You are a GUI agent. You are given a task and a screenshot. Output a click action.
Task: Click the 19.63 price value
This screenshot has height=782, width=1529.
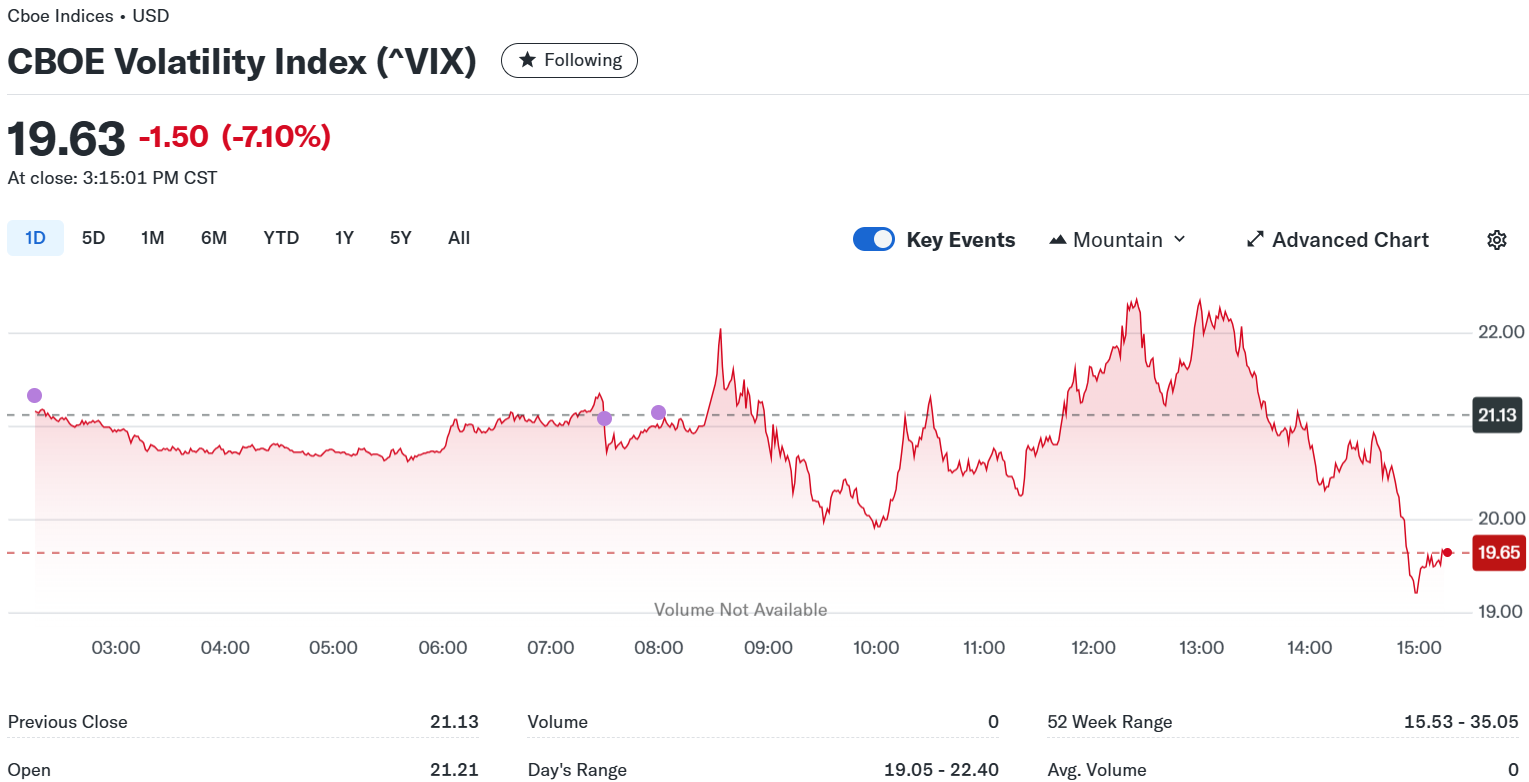click(x=67, y=138)
